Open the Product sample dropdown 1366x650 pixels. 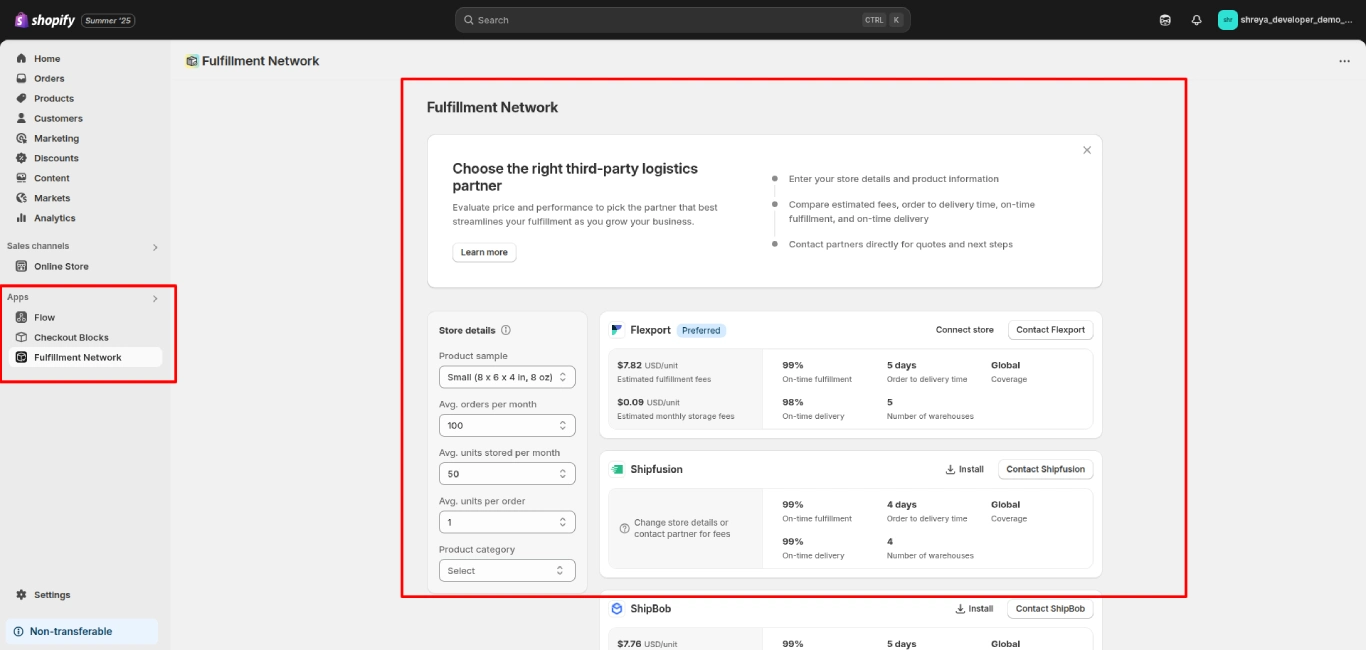pos(507,377)
